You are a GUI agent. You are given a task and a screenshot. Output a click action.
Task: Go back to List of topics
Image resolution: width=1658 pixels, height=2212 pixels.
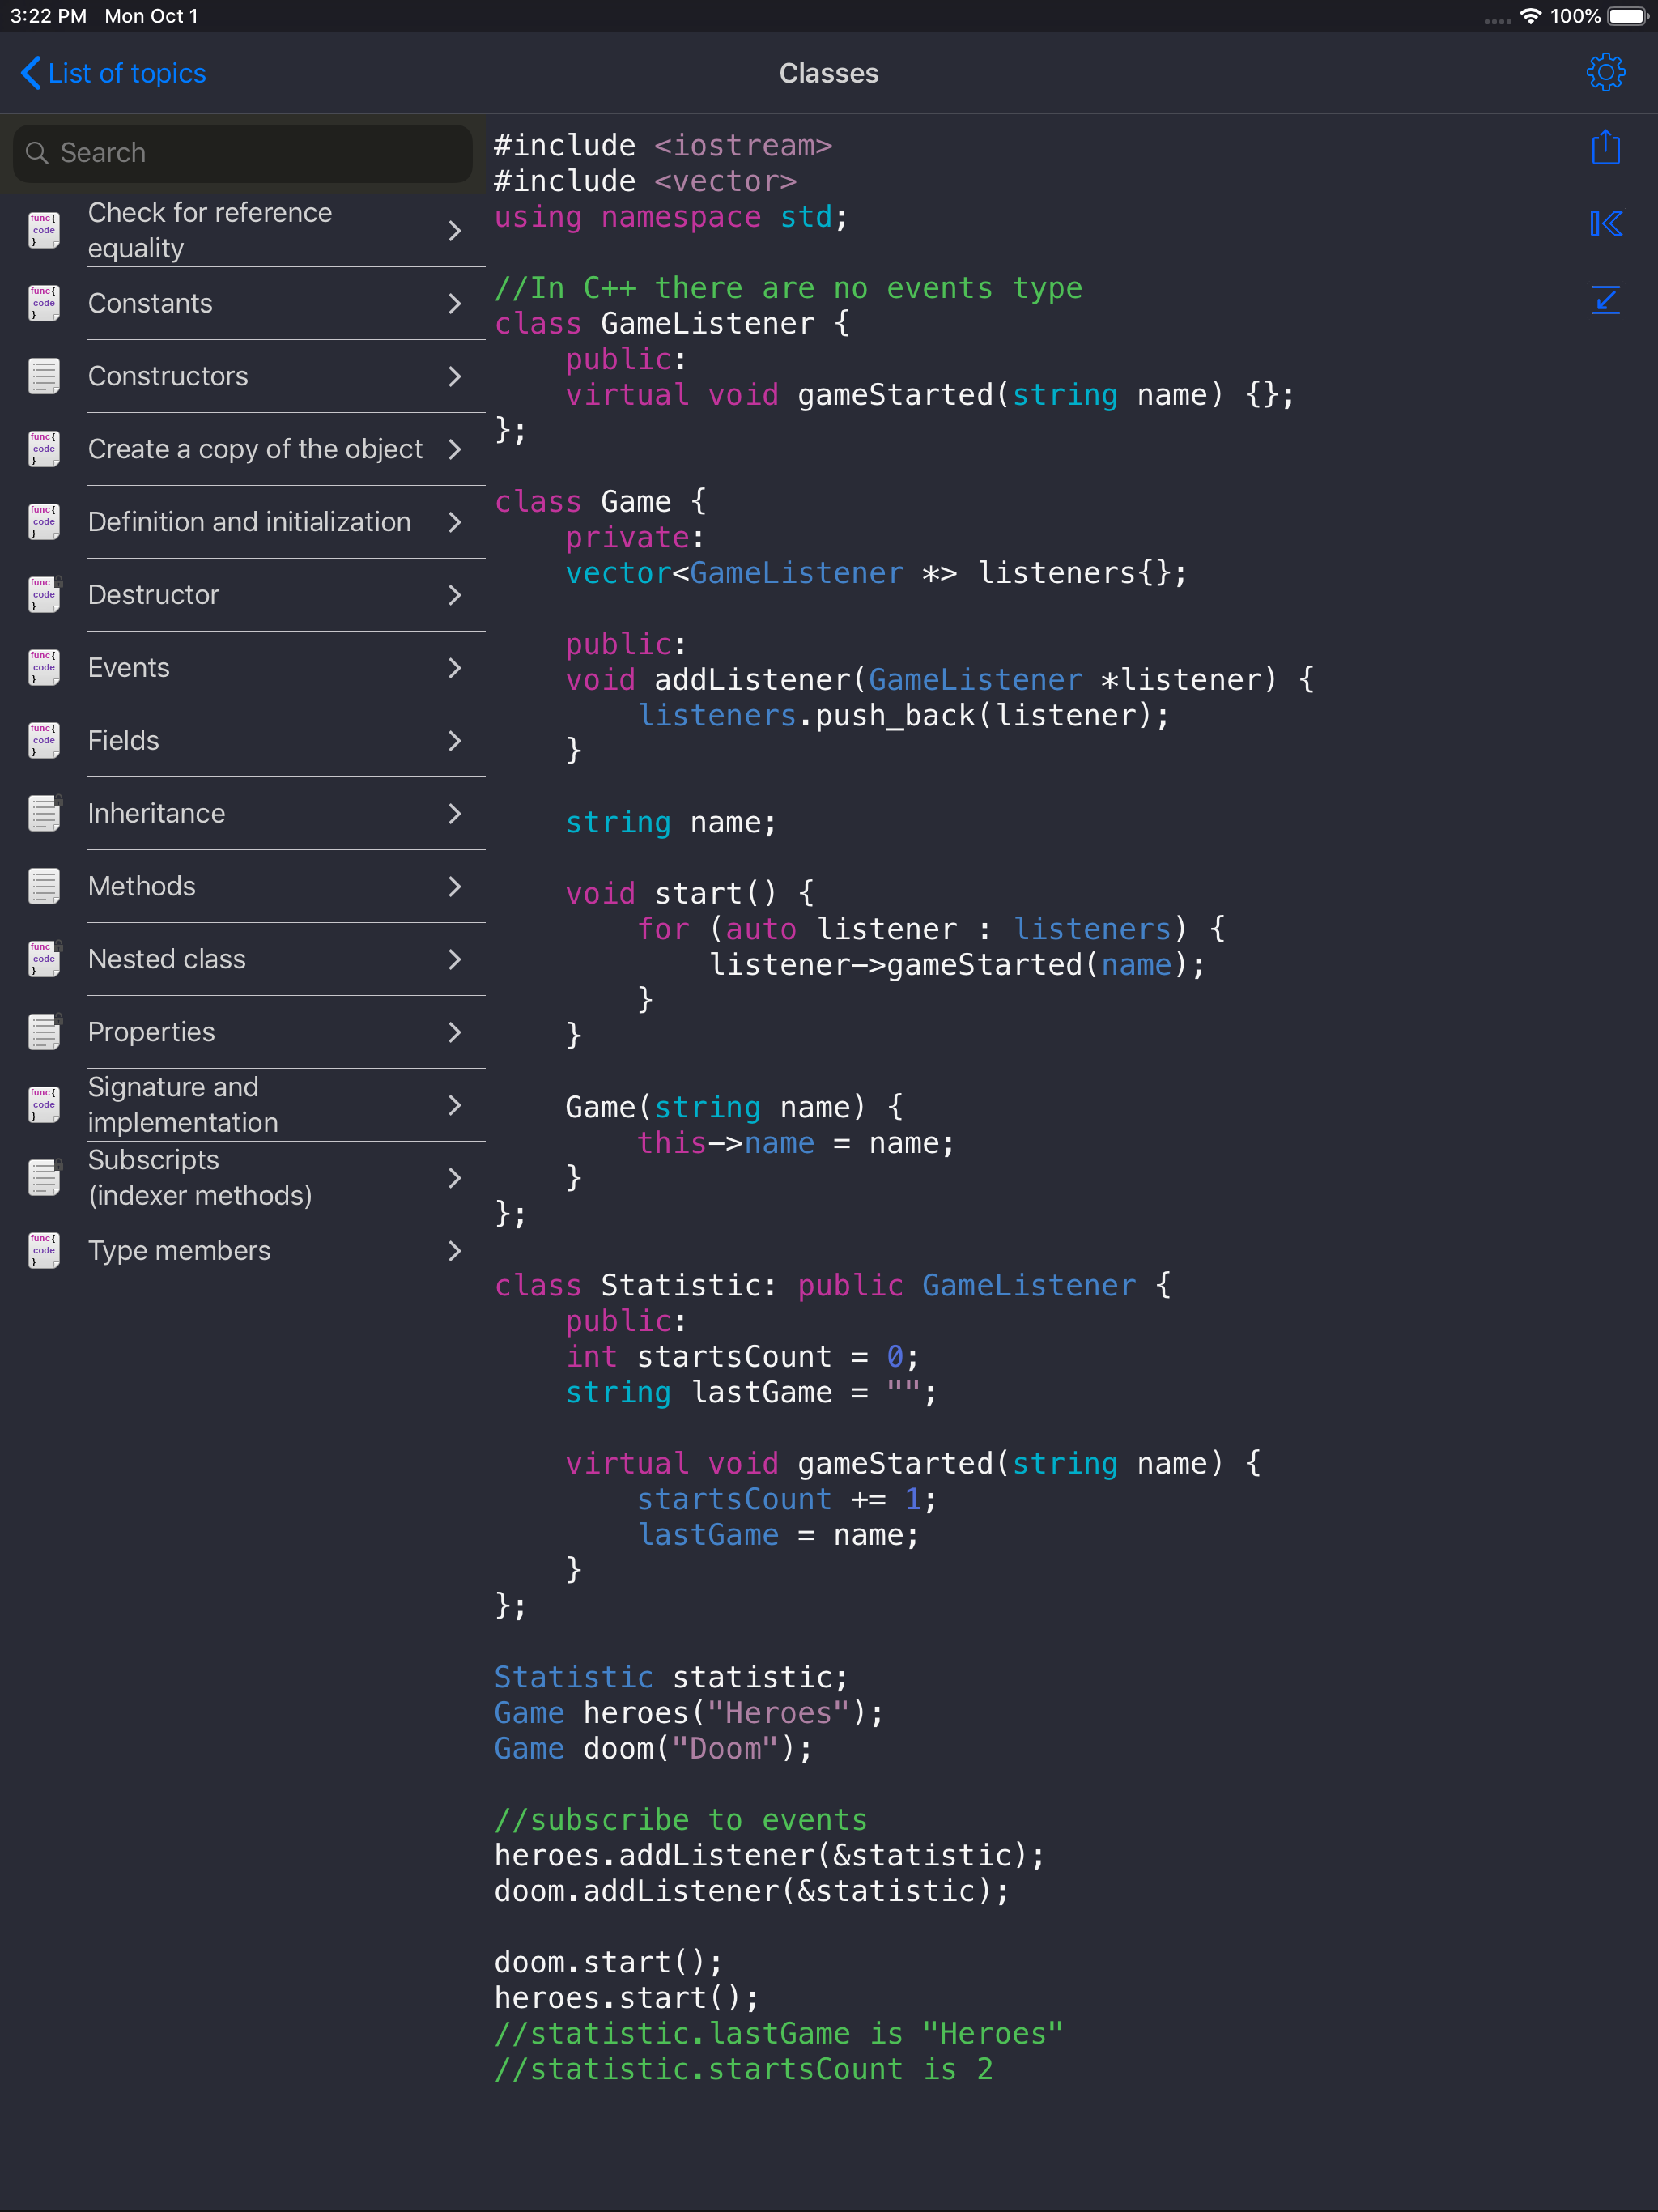(113, 73)
